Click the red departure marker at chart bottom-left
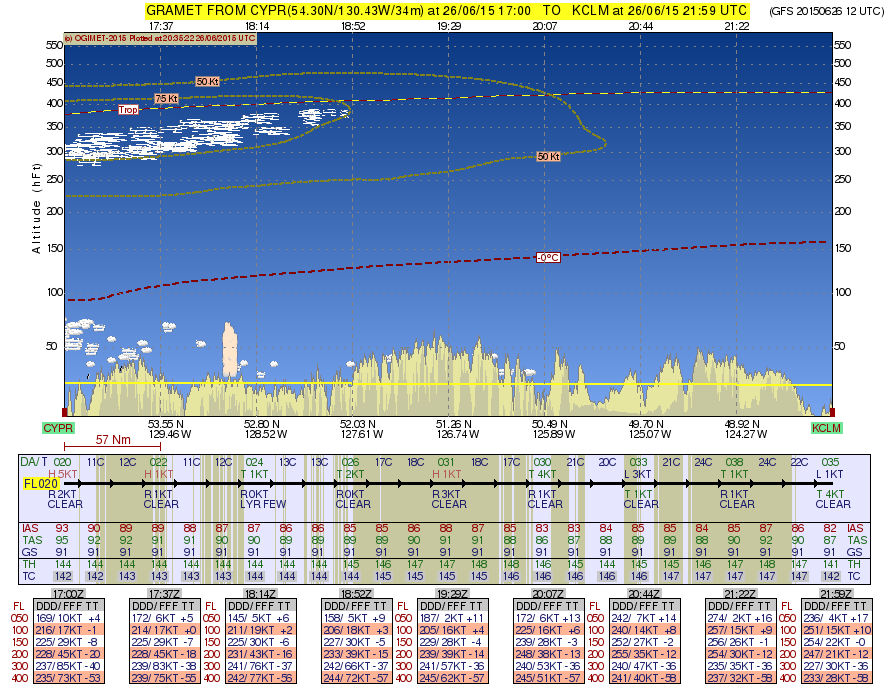896x700 pixels. (65, 412)
